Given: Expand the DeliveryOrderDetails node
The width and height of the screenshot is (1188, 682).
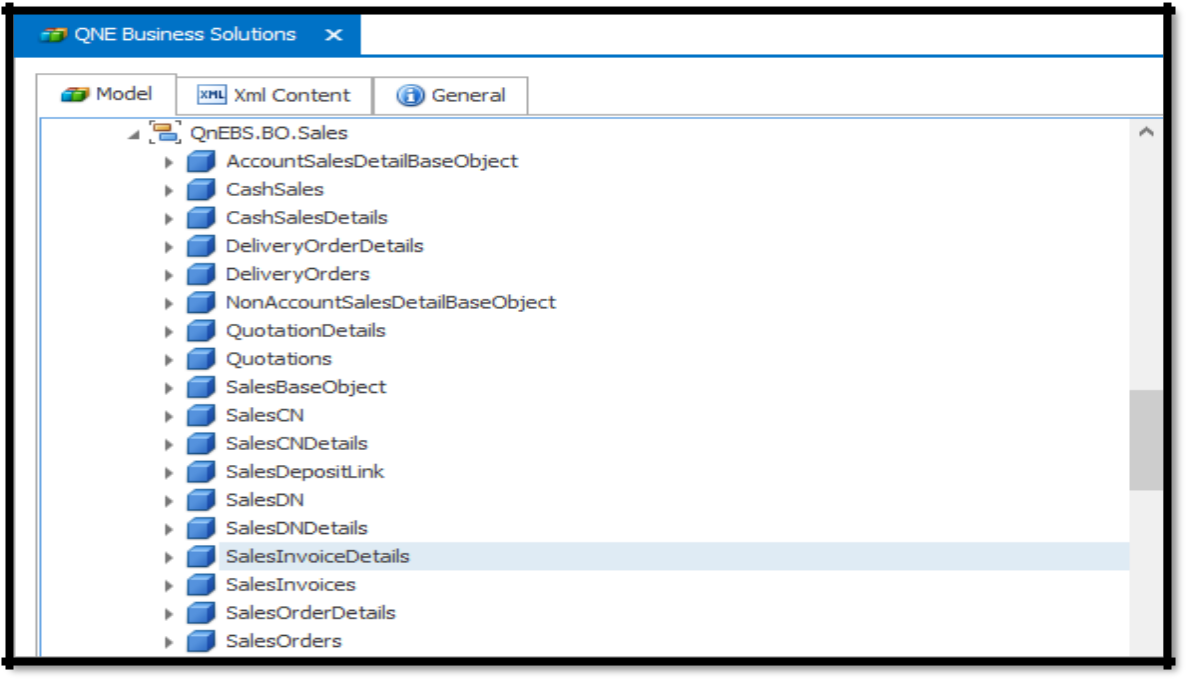Looking at the screenshot, I should [169, 247].
